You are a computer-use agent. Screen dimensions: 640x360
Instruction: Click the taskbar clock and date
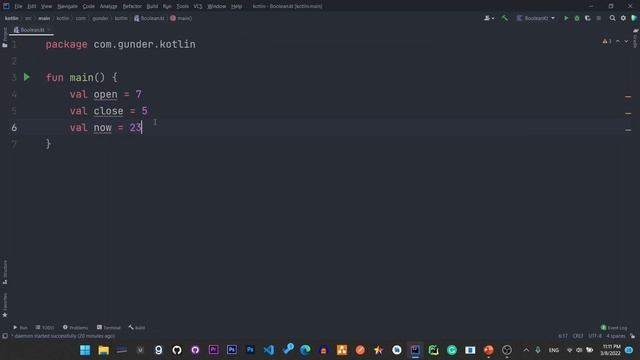[611, 350]
